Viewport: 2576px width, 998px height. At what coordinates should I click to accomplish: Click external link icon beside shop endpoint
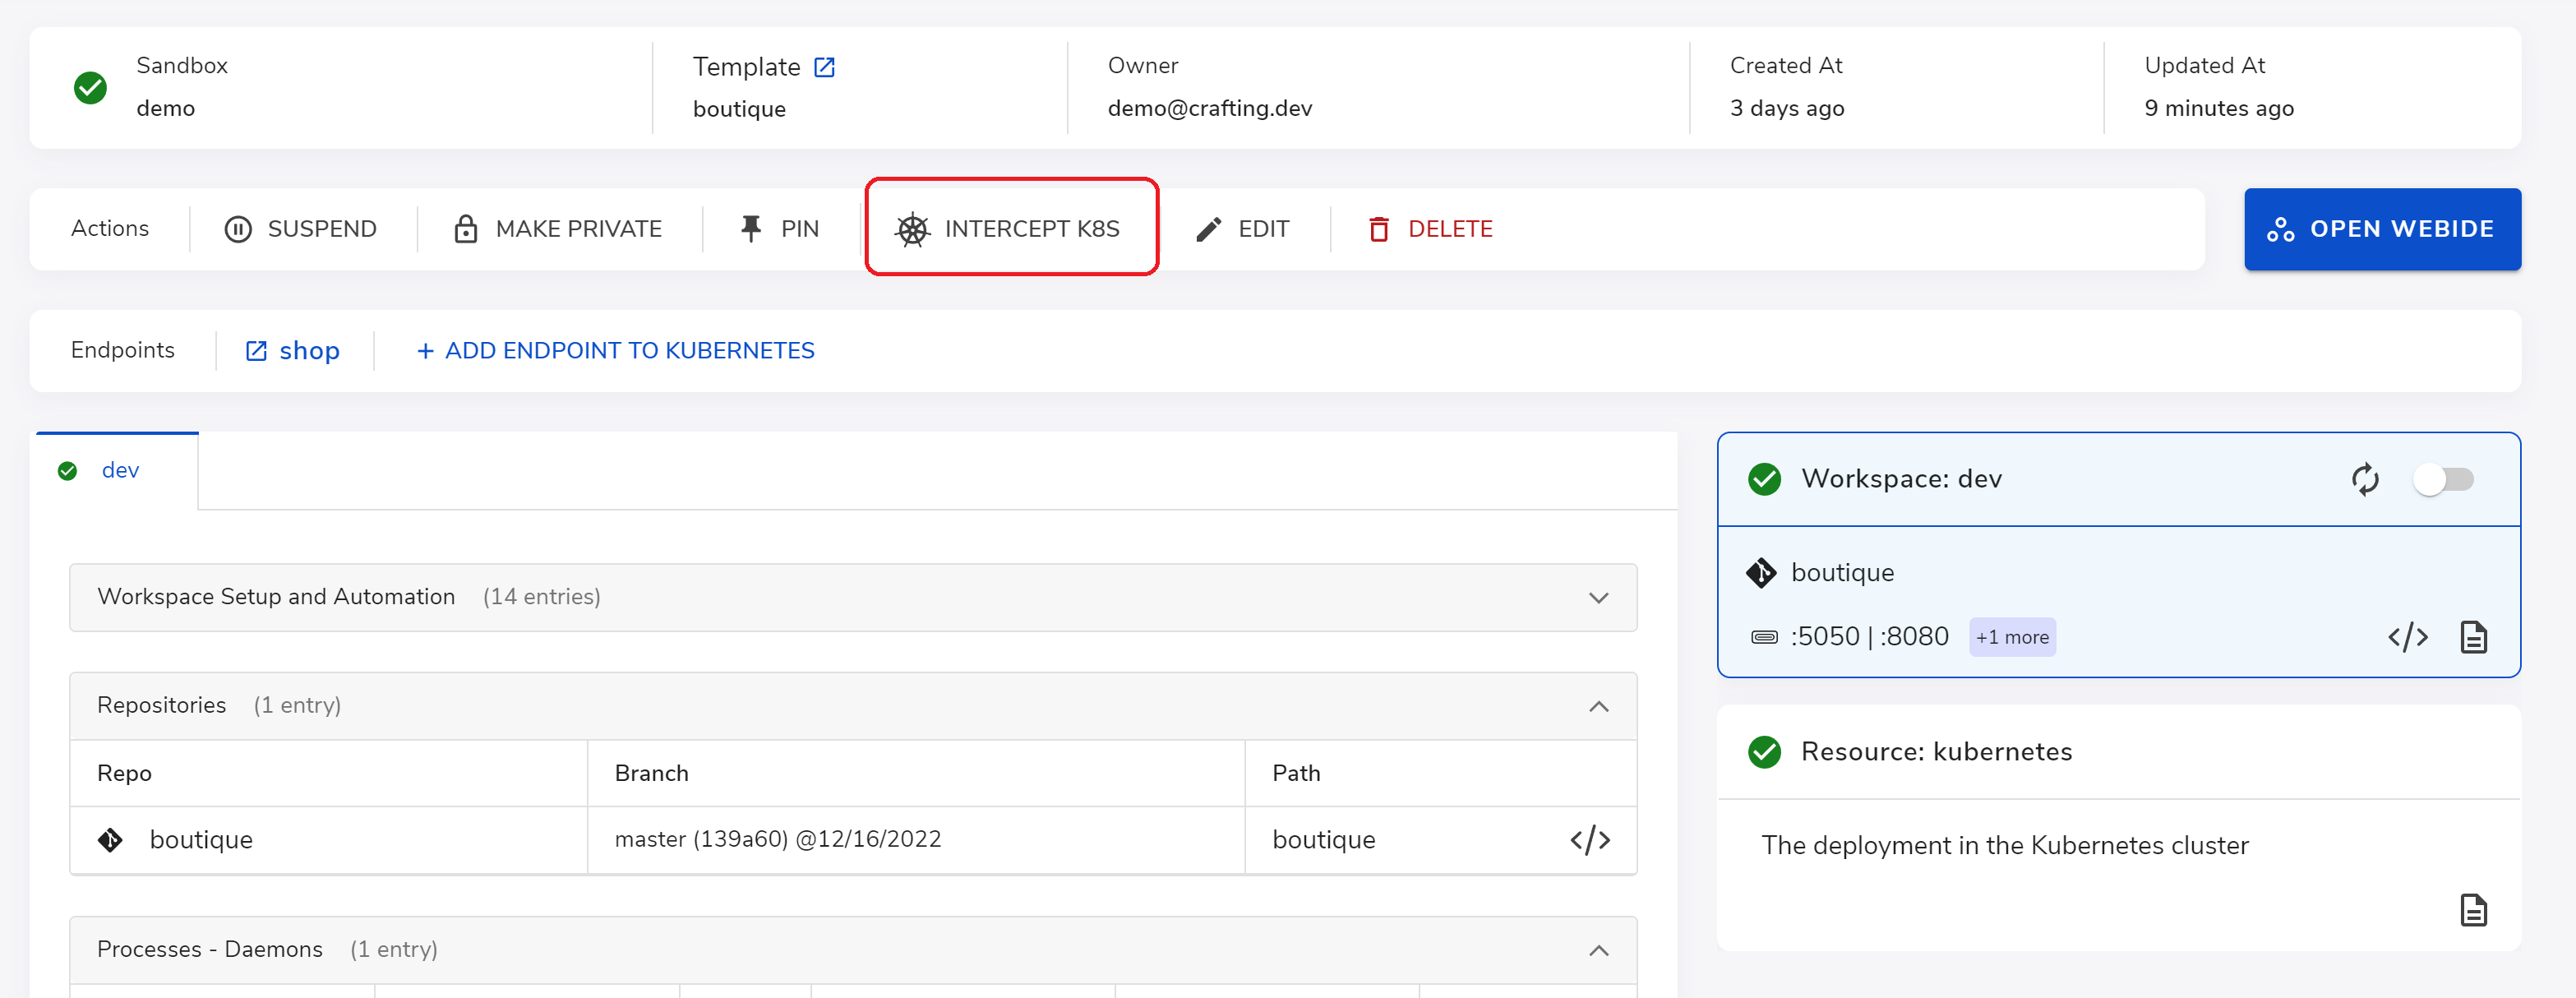tap(256, 351)
